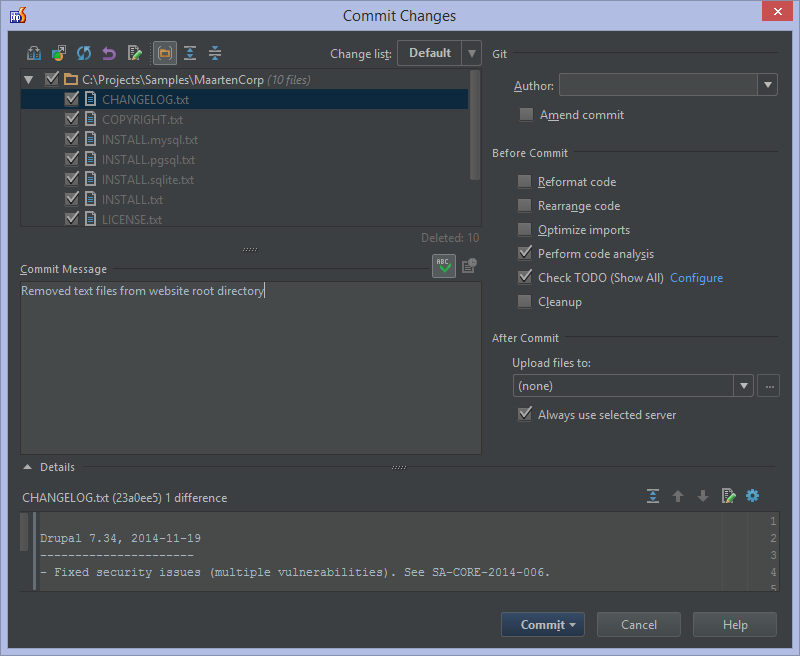Open the Author dropdown arrow
Viewport: 800px width, 656px height.
(x=767, y=85)
